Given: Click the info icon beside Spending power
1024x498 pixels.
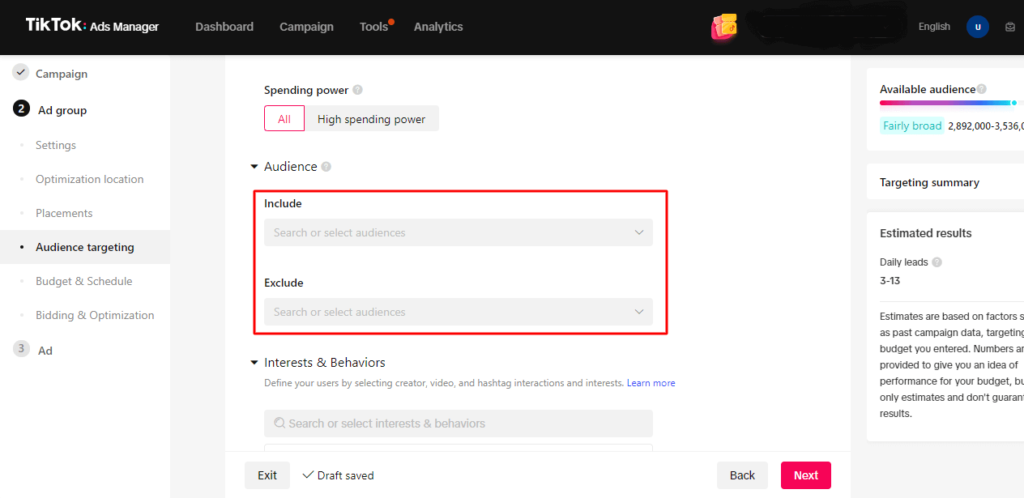Looking at the screenshot, I should click(x=358, y=90).
